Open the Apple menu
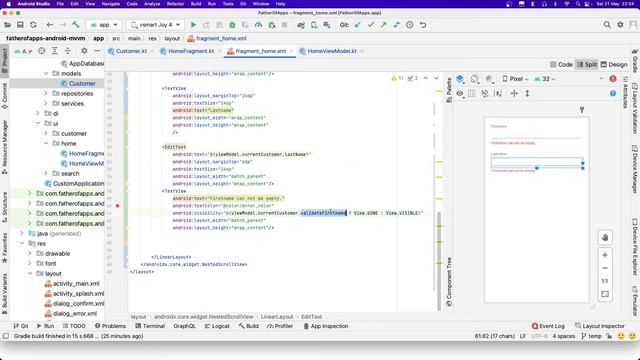This screenshot has width=640, height=360. click(x=9, y=4)
